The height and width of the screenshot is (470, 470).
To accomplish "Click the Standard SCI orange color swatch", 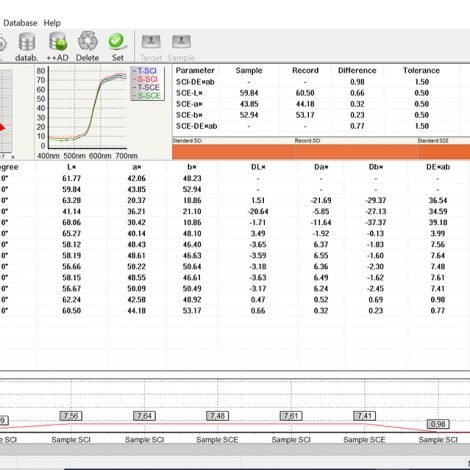I will (x=233, y=152).
